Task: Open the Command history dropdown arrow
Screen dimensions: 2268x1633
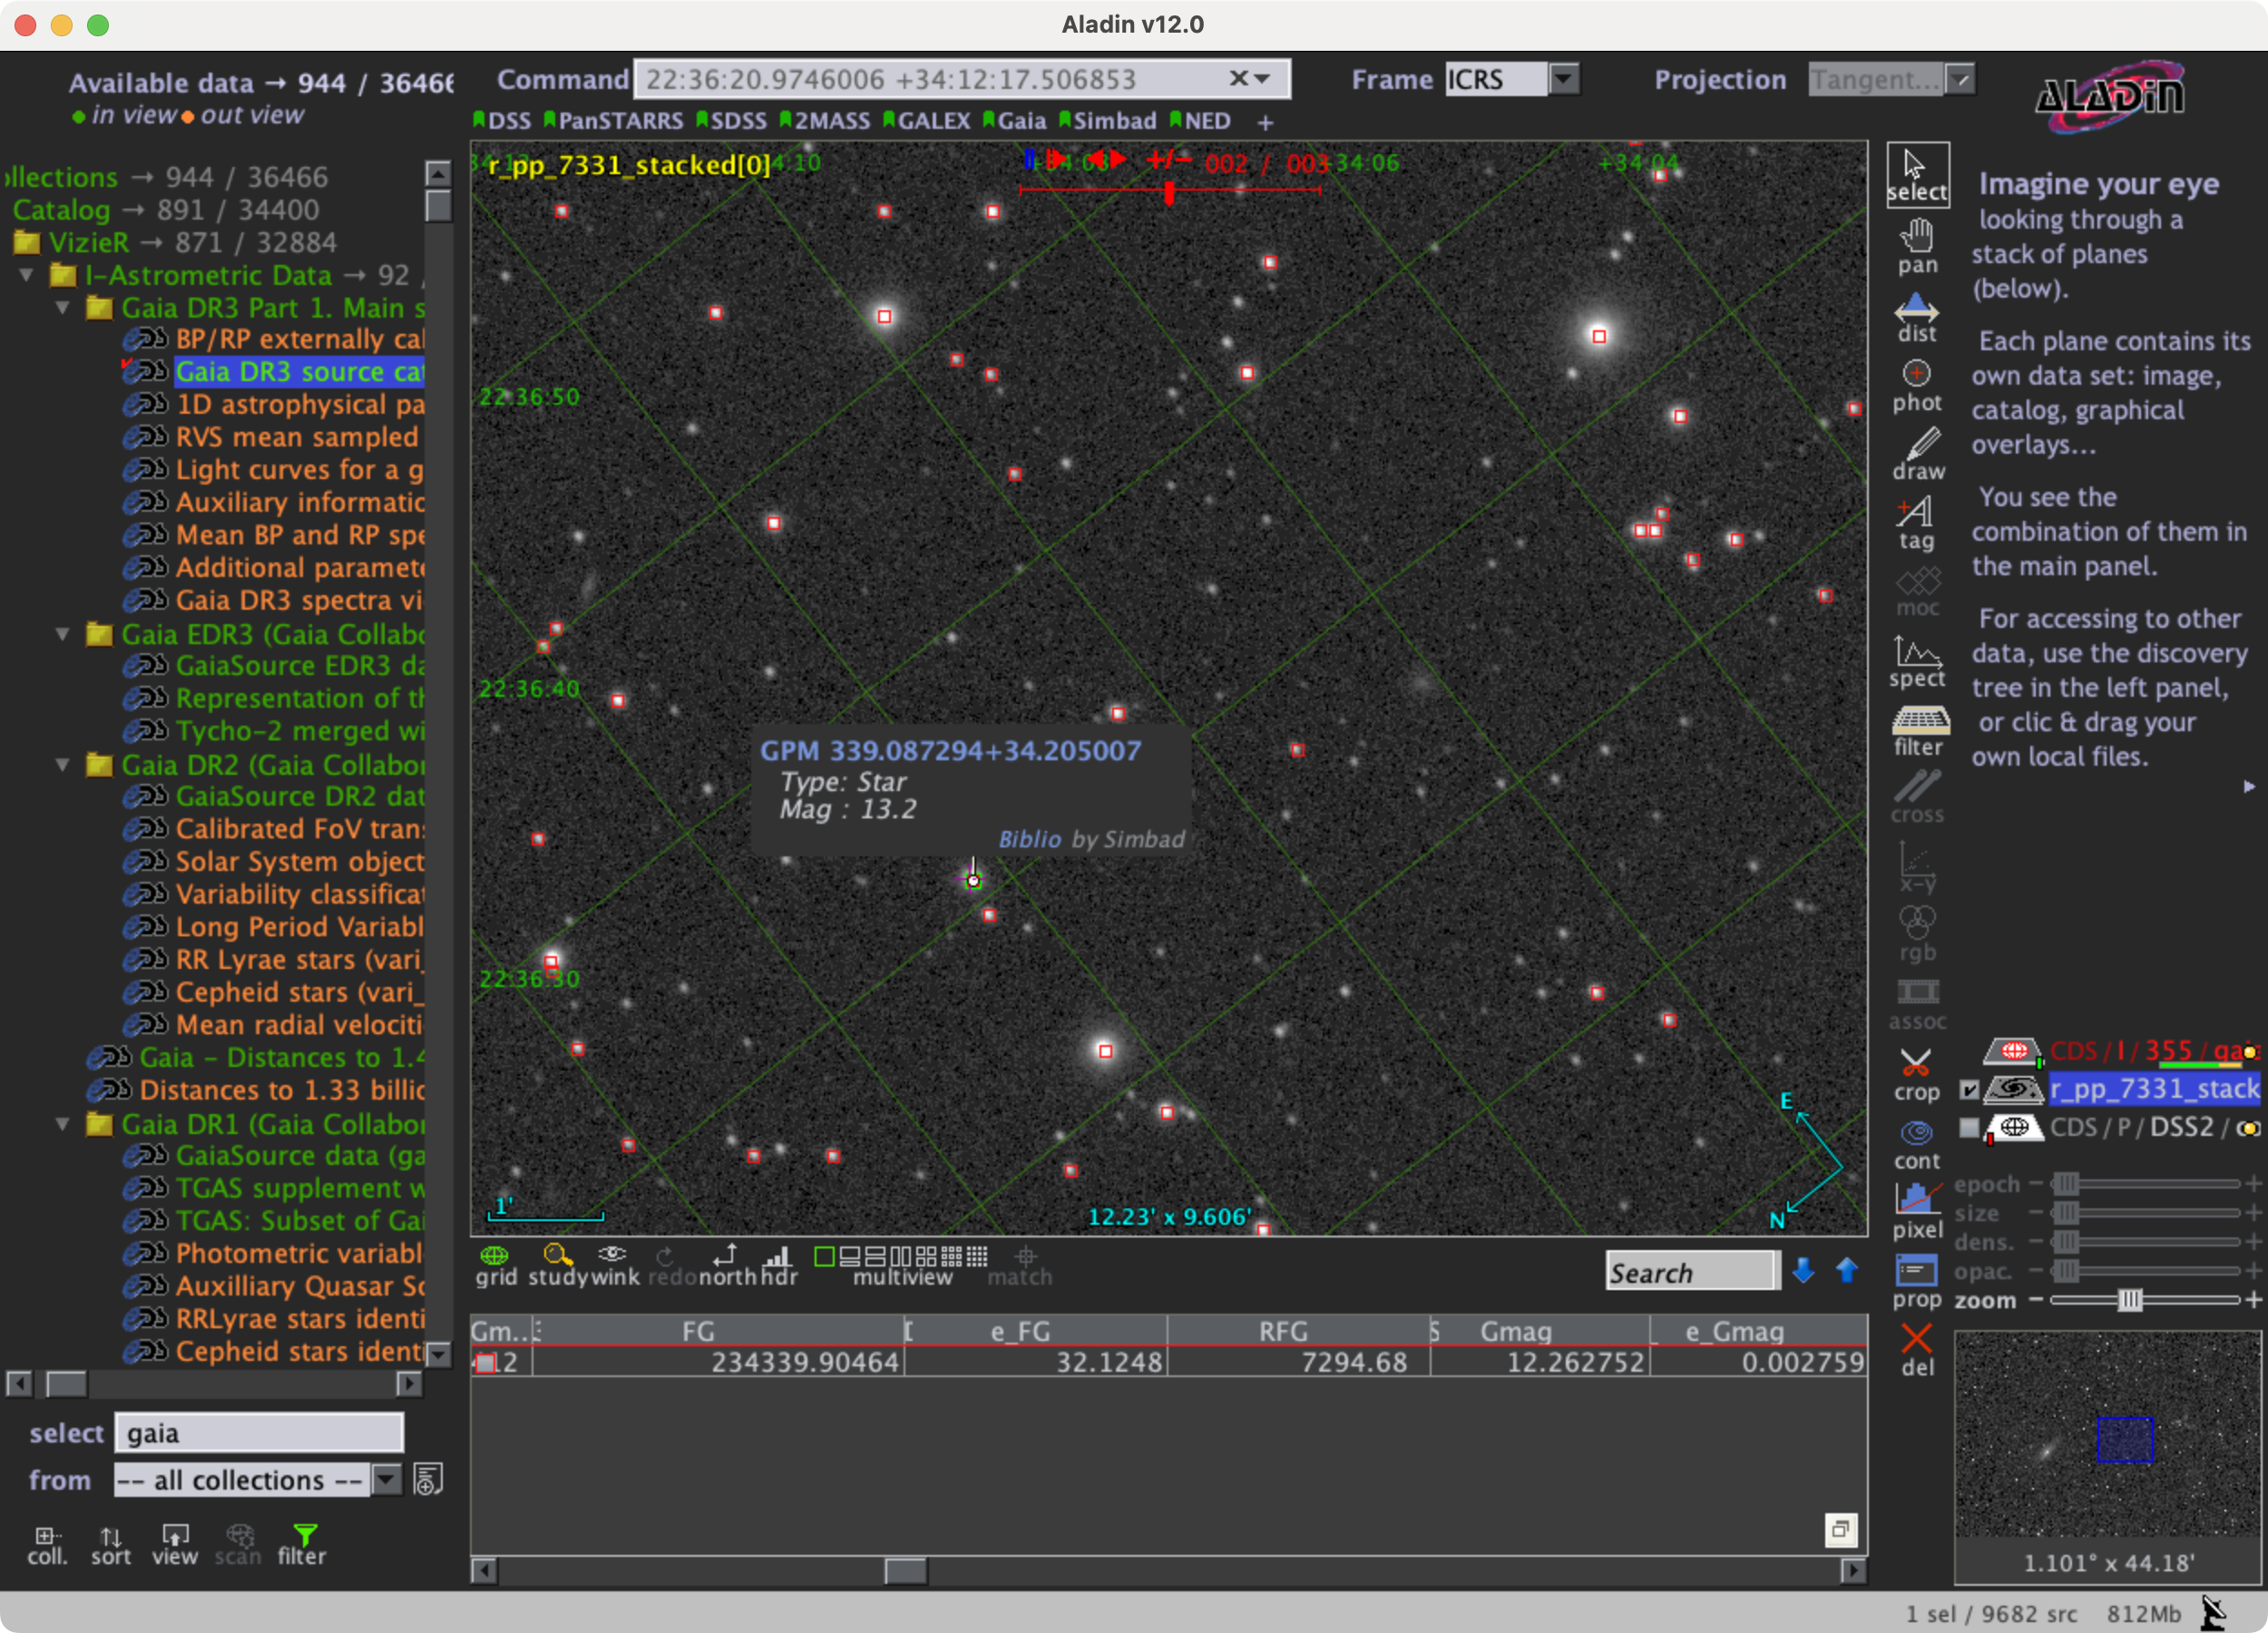Action: [1262, 78]
